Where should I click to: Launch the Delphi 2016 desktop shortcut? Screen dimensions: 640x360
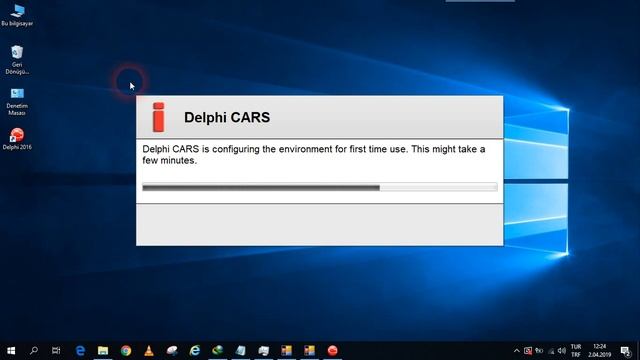[17, 139]
